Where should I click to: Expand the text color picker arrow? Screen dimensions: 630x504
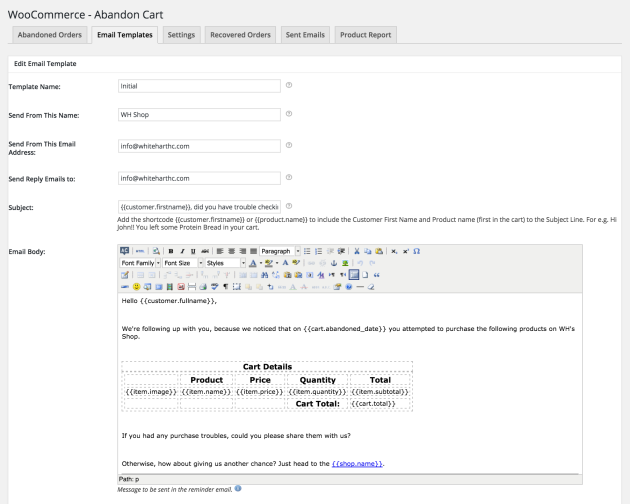(261, 263)
